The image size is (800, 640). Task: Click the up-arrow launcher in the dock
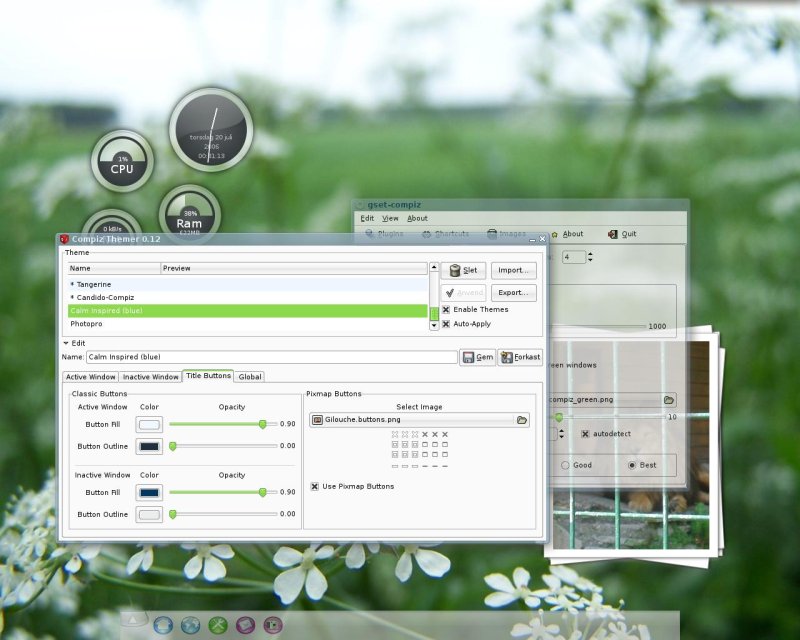click(x=133, y=620)
